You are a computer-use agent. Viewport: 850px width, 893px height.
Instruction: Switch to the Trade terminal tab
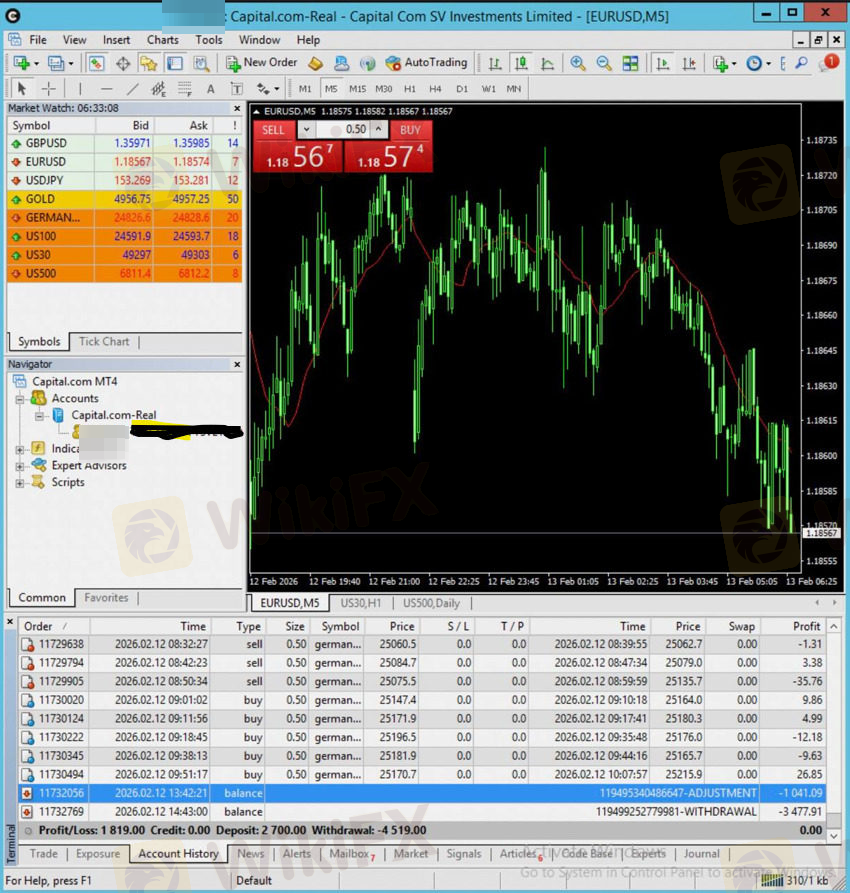point(43,853)
